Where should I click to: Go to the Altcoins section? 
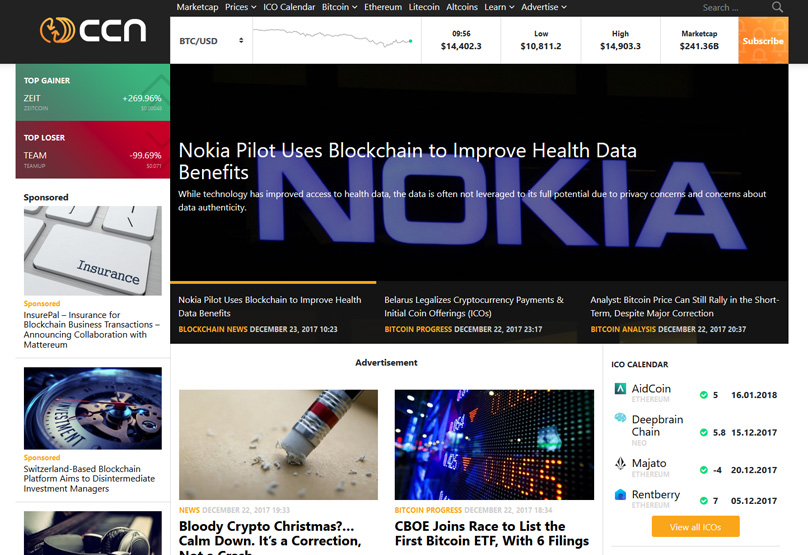pos(462,7)
